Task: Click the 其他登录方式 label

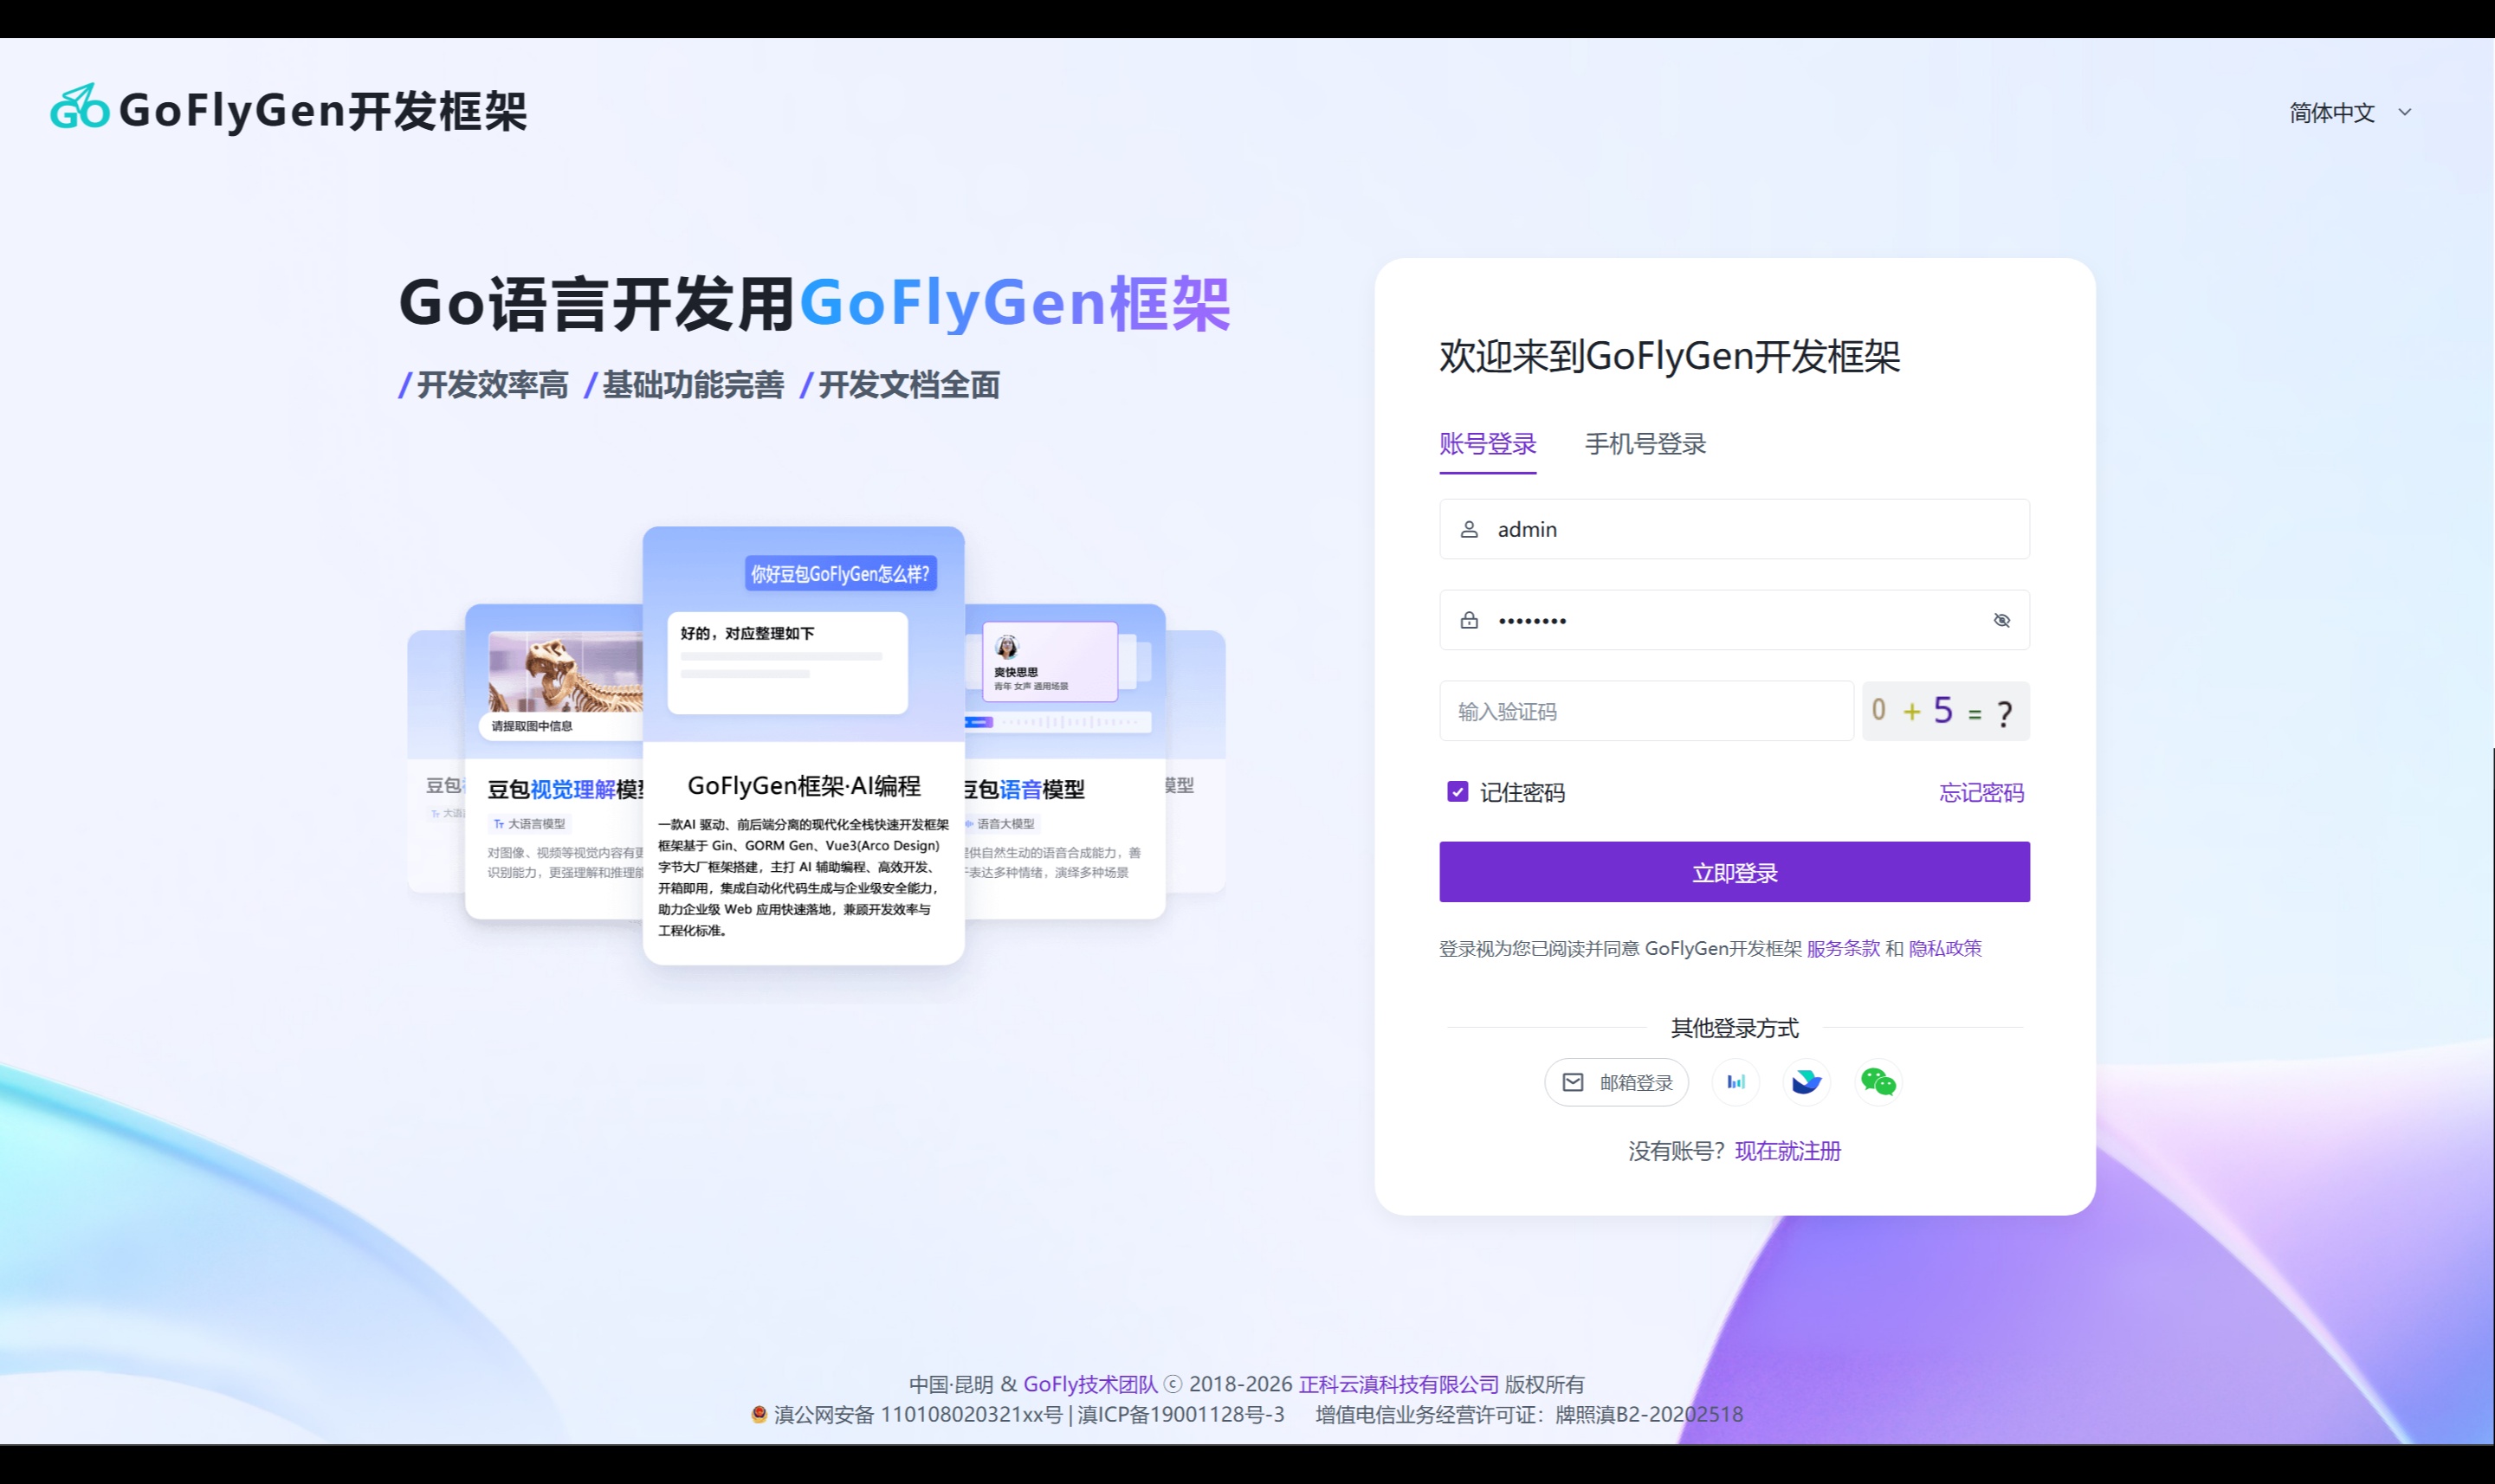Action: [x=1735, y=1028]
